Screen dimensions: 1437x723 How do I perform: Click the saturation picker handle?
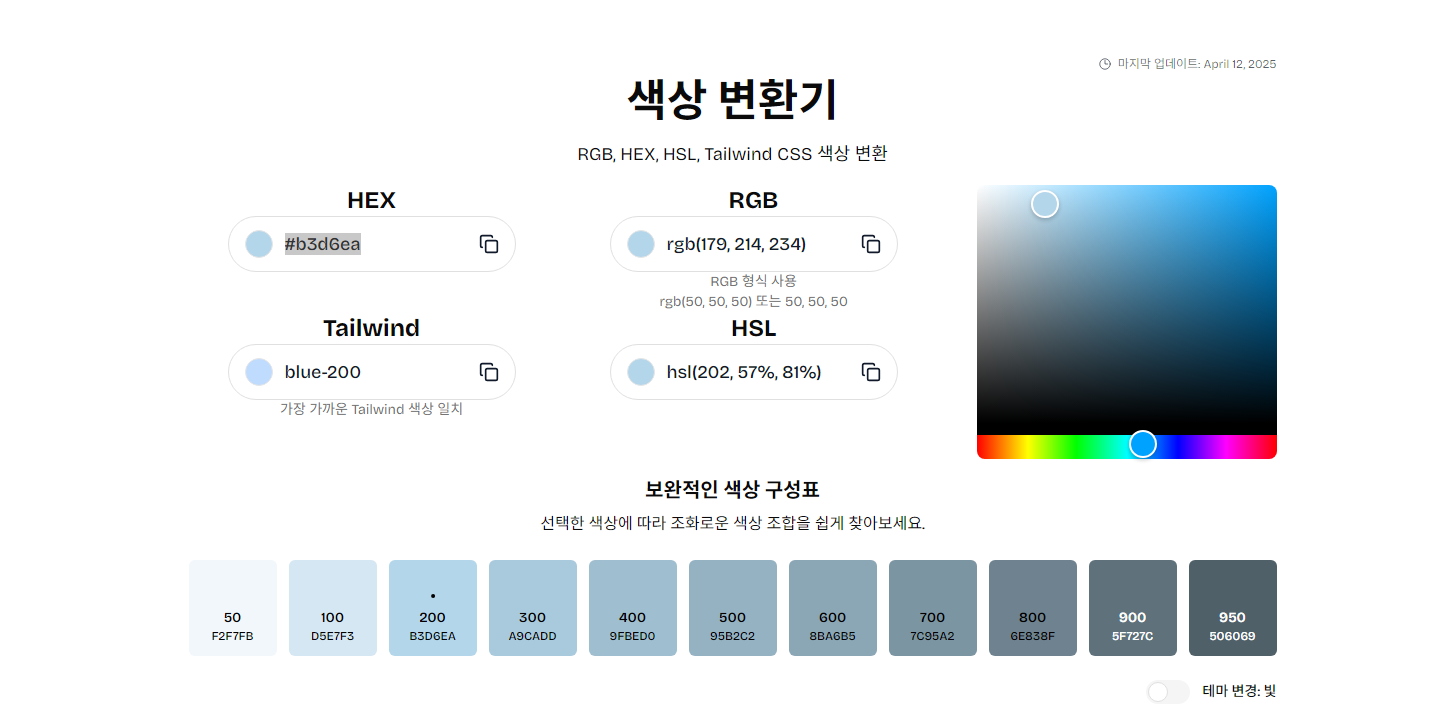click(x=1045, y=204)
